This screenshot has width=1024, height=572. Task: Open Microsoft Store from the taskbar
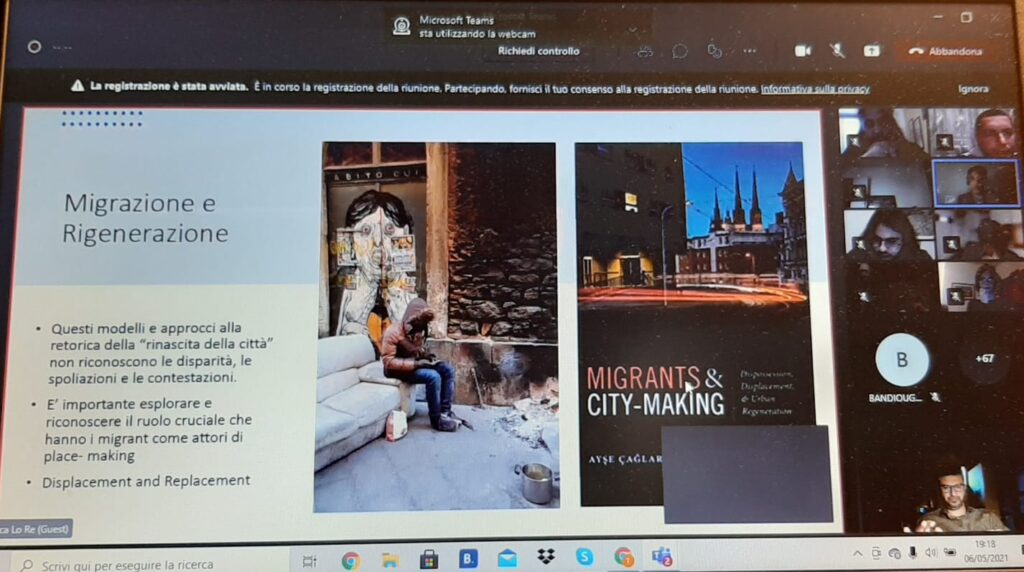428,559
